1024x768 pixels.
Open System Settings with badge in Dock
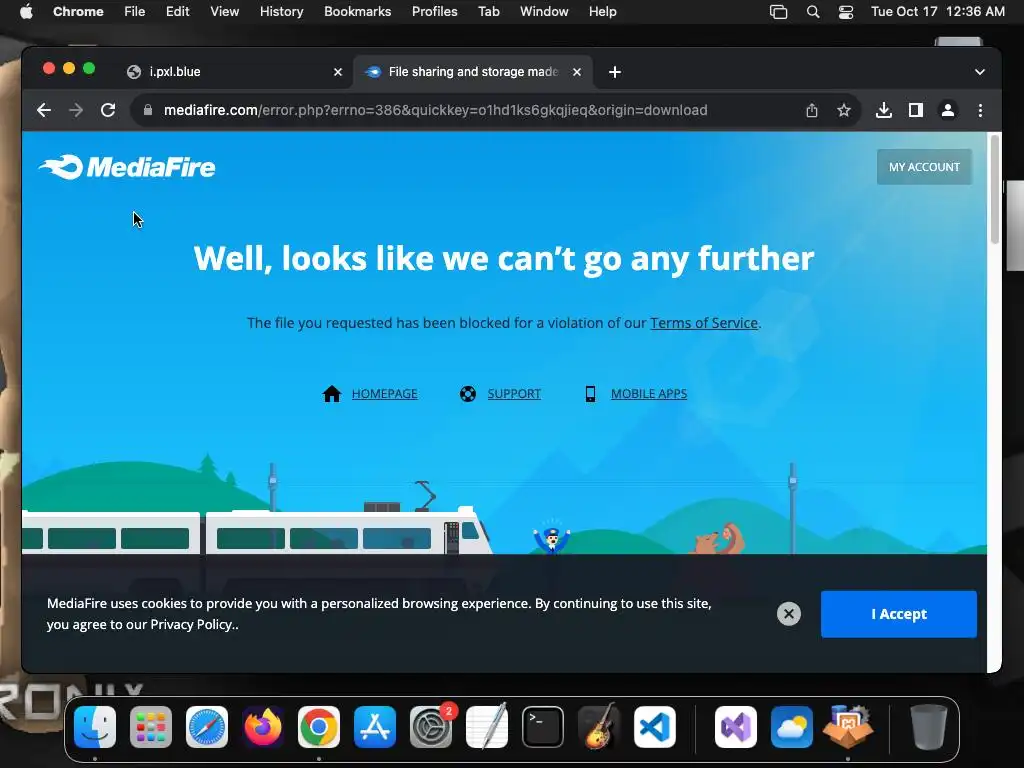431,727
